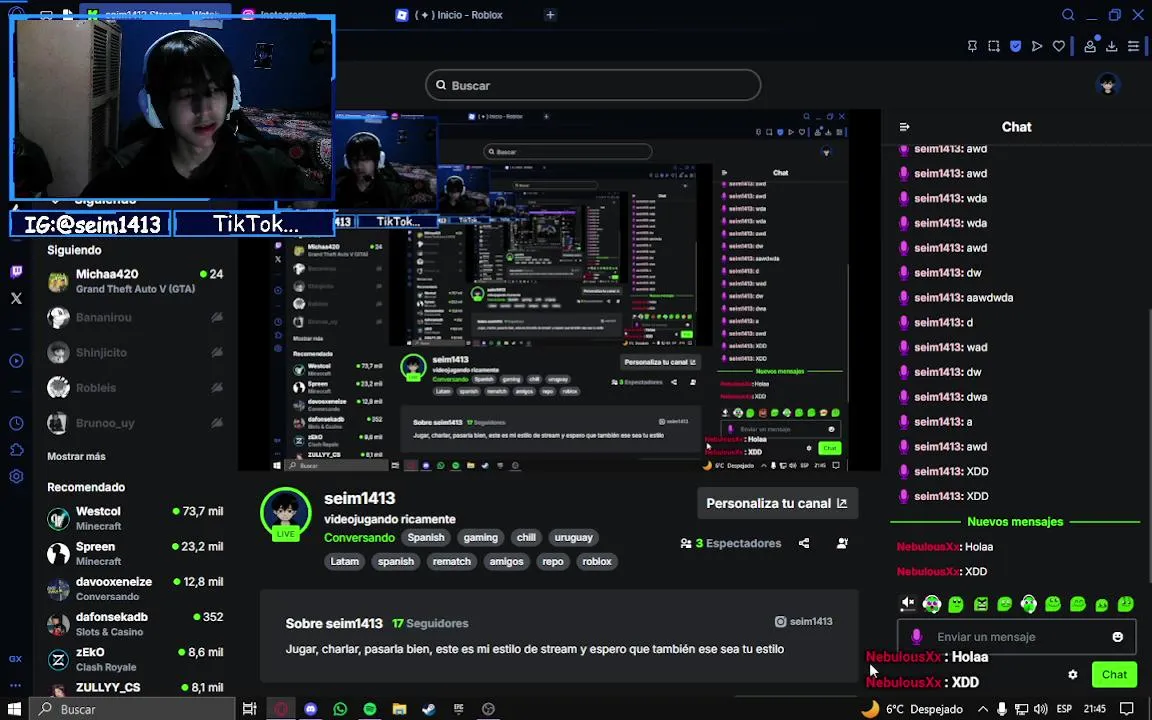The width and height of the screenshot is (1152, 720).
Task: Open a new browser tab with the plus button
Action: [x=550, y=15]
